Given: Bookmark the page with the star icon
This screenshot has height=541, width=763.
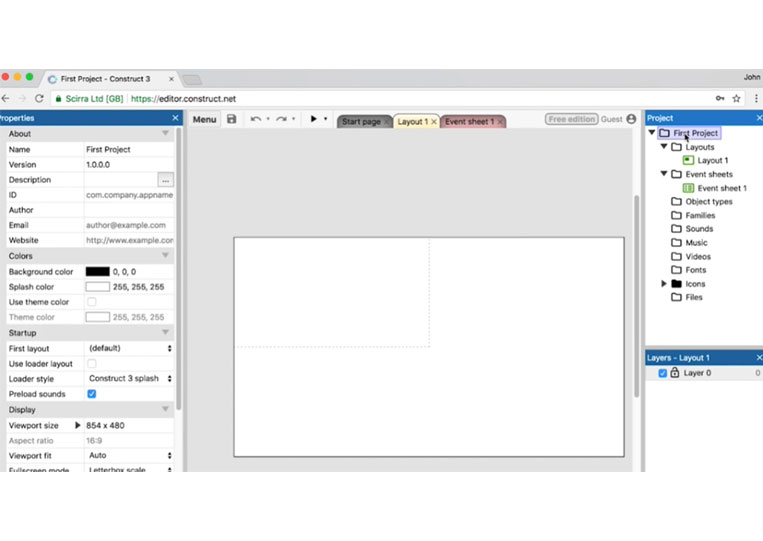Looking at the screenshot, I should tap(736, 98).
